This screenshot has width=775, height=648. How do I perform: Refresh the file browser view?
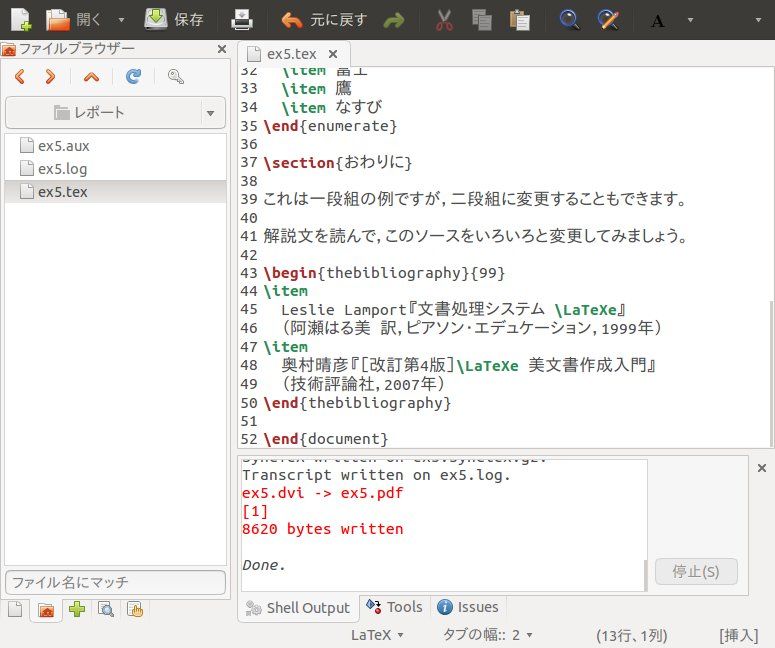133,76
